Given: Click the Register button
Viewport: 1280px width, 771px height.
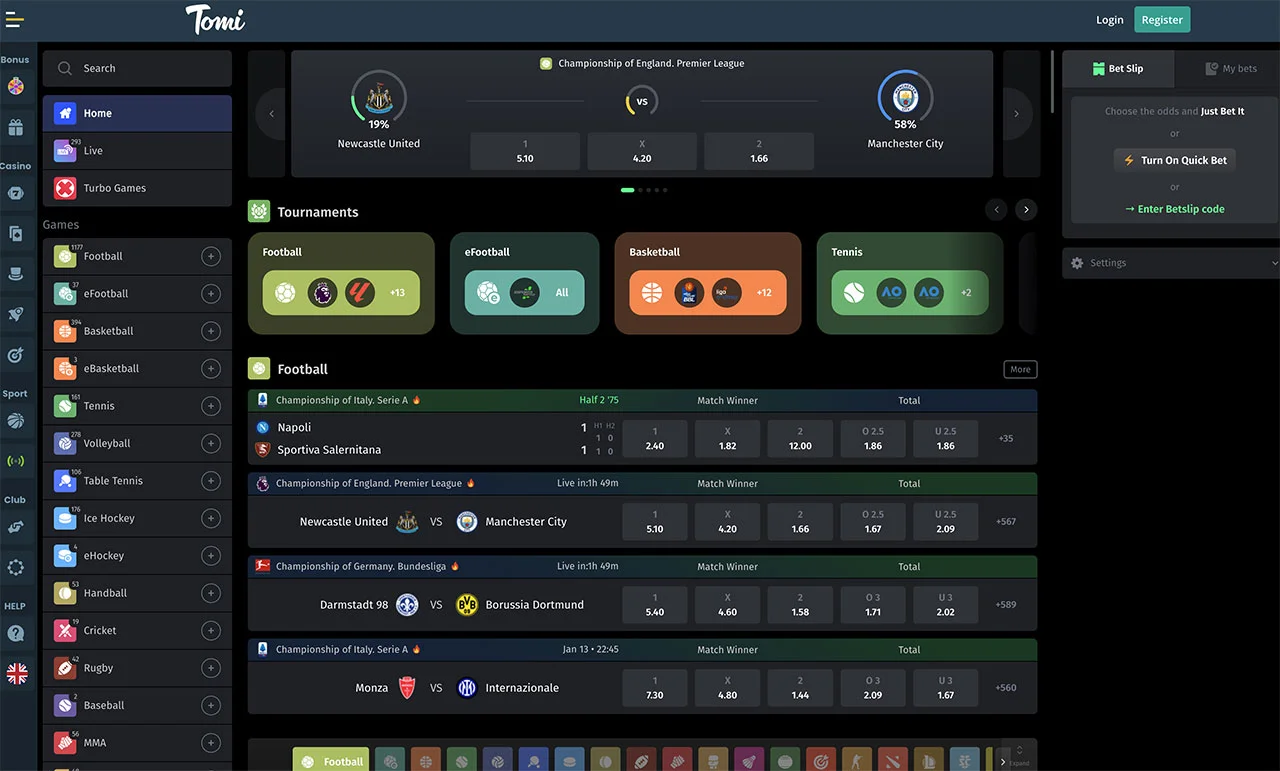Looking at the screenshot, I should [1162, 20].
